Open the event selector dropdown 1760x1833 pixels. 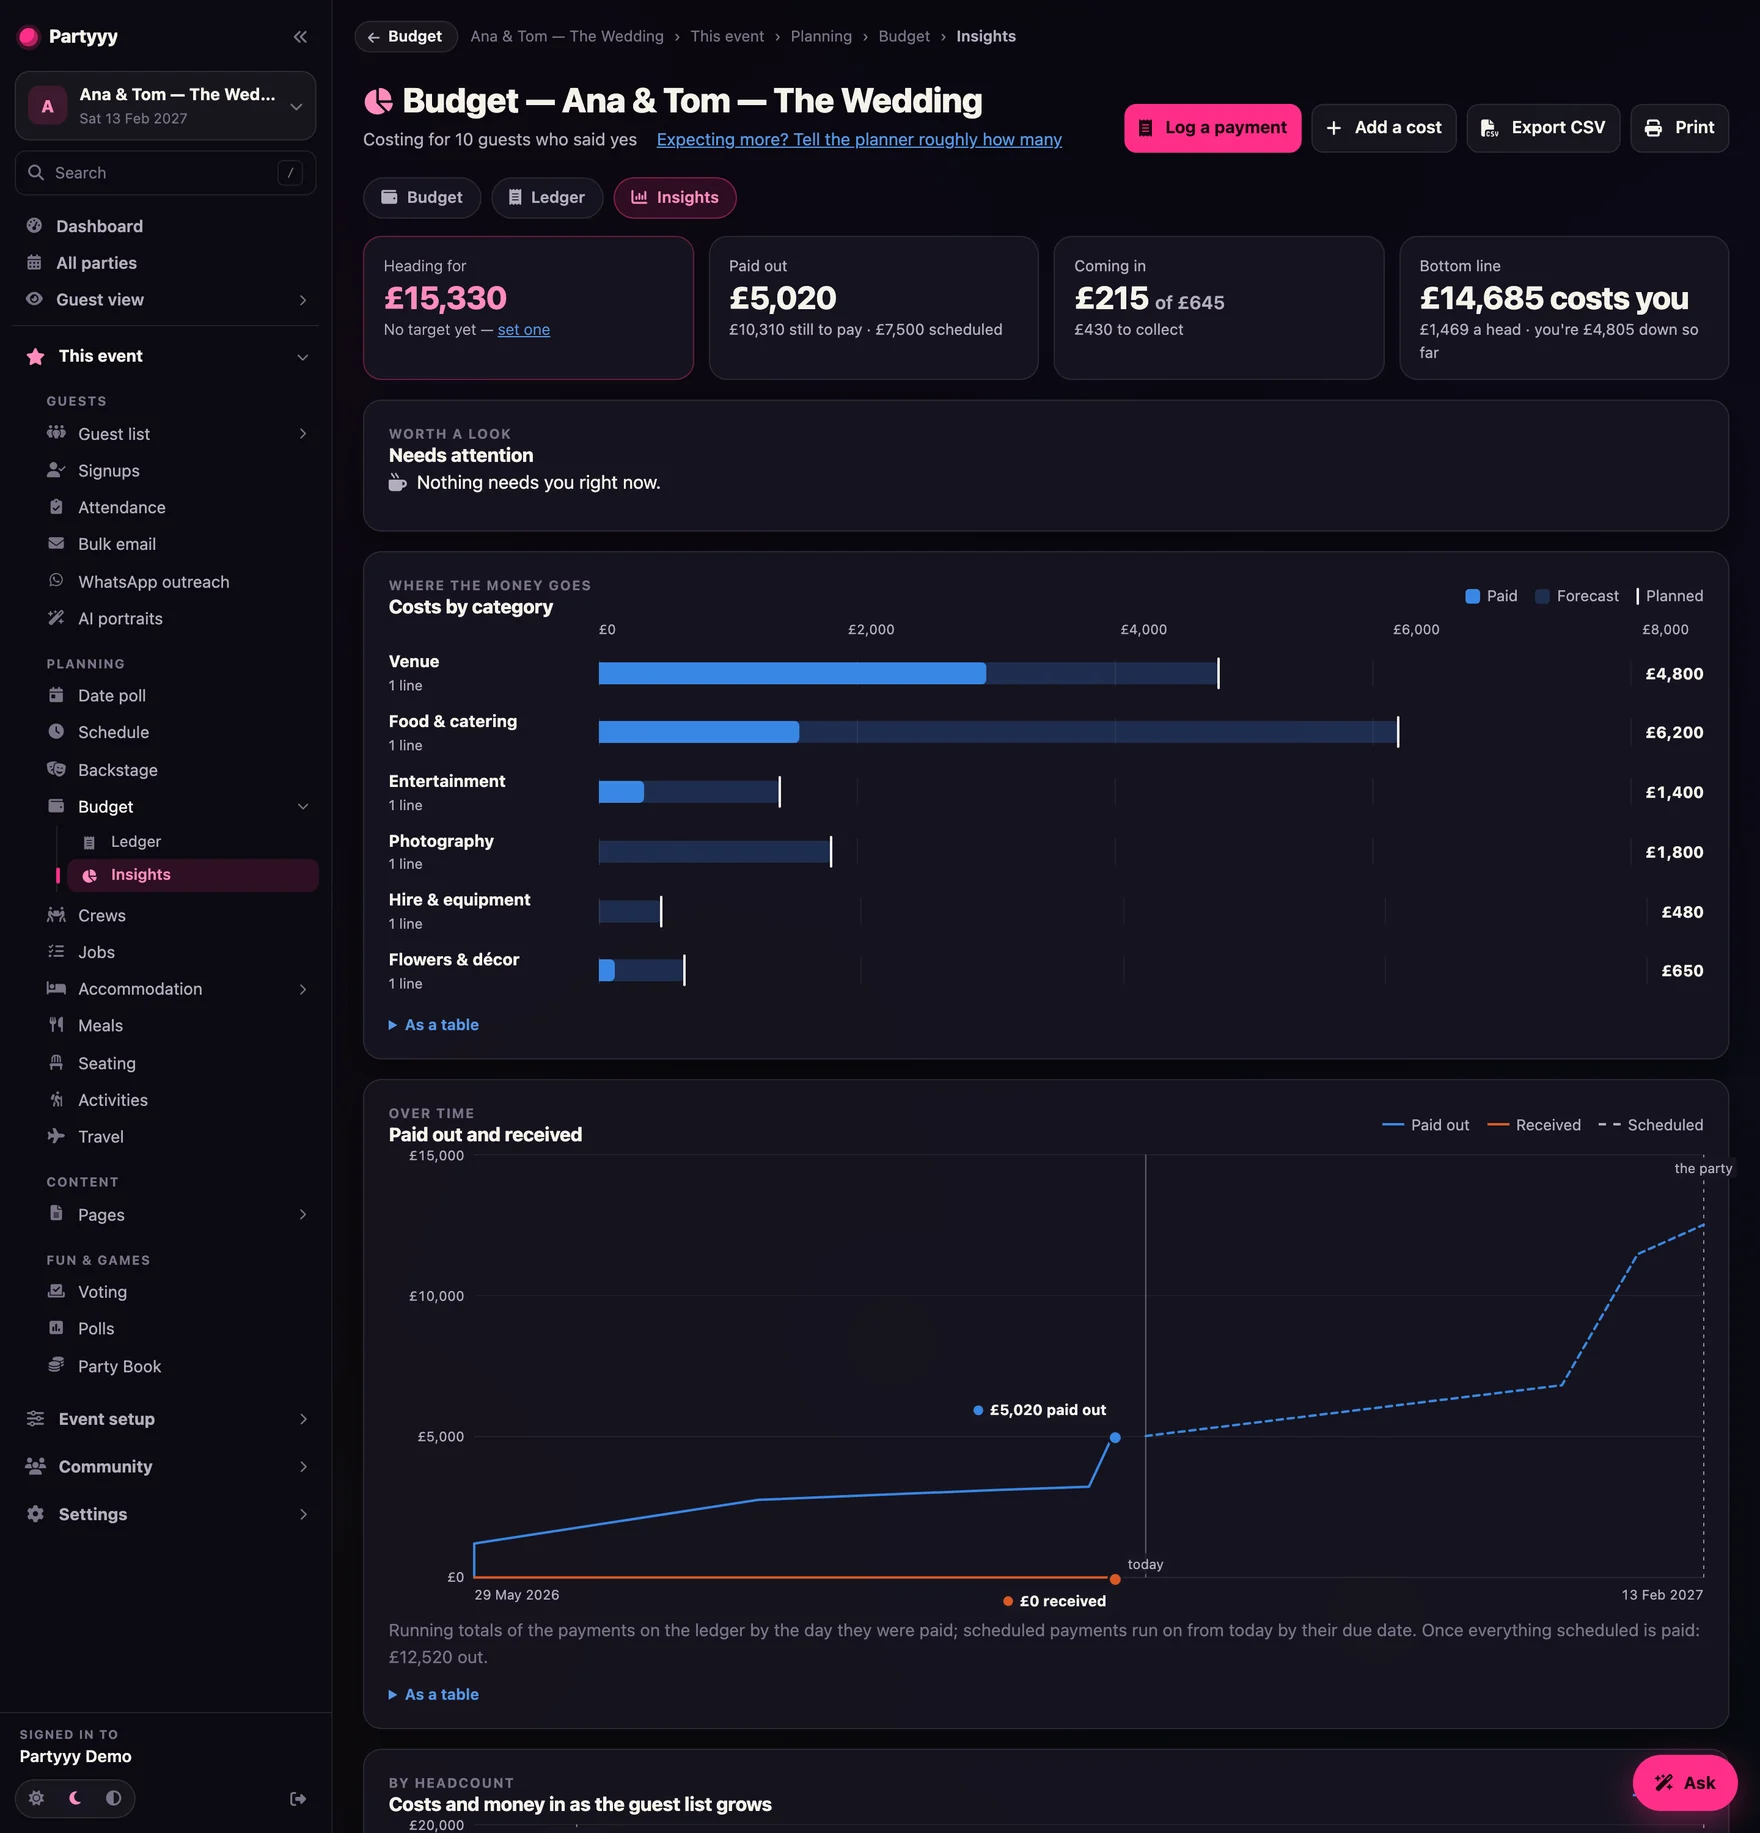click(166, 105)
